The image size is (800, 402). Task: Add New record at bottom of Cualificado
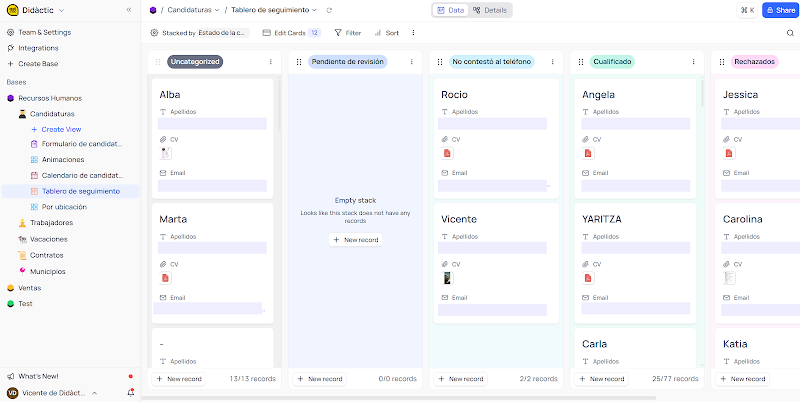coord(602,379)
